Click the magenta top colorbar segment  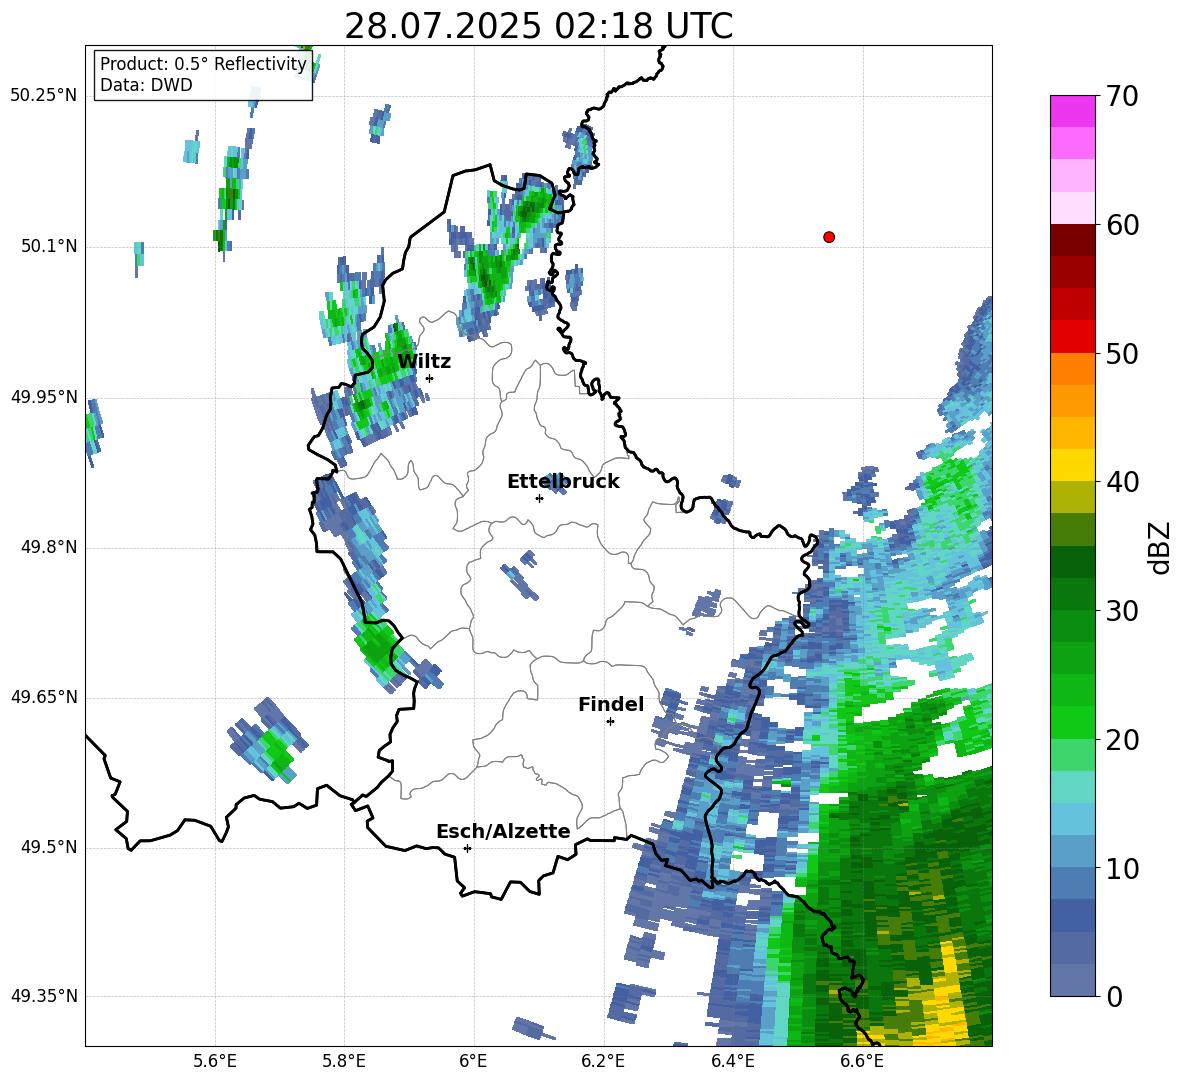[1072, 112]
